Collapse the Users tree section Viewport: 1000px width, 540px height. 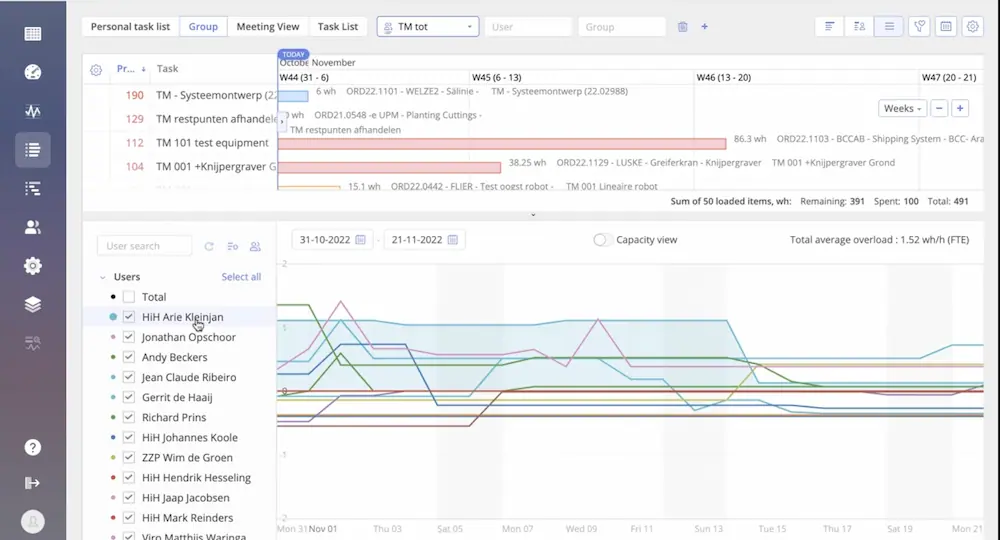point(102,277)
